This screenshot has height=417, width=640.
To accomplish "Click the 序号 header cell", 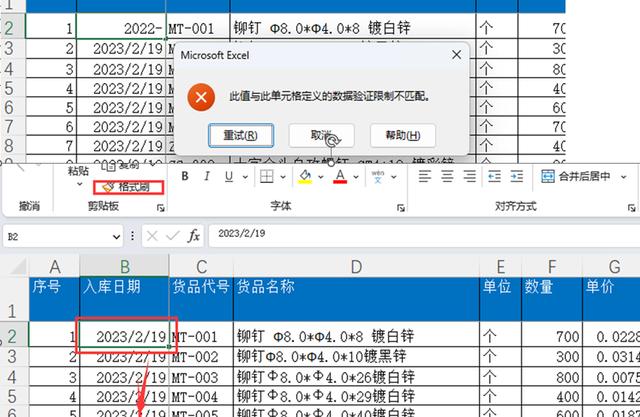I will 54,299.
